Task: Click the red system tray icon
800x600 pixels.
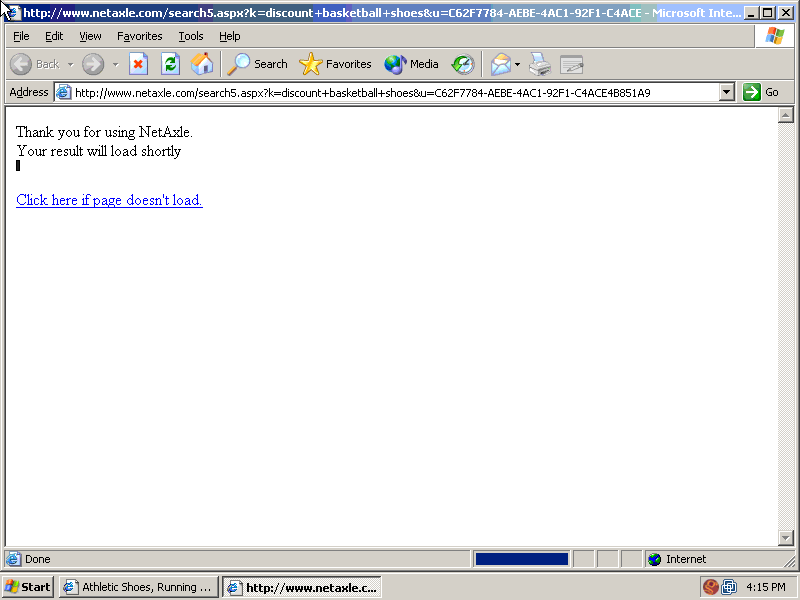Action: [x=710, y=587]
